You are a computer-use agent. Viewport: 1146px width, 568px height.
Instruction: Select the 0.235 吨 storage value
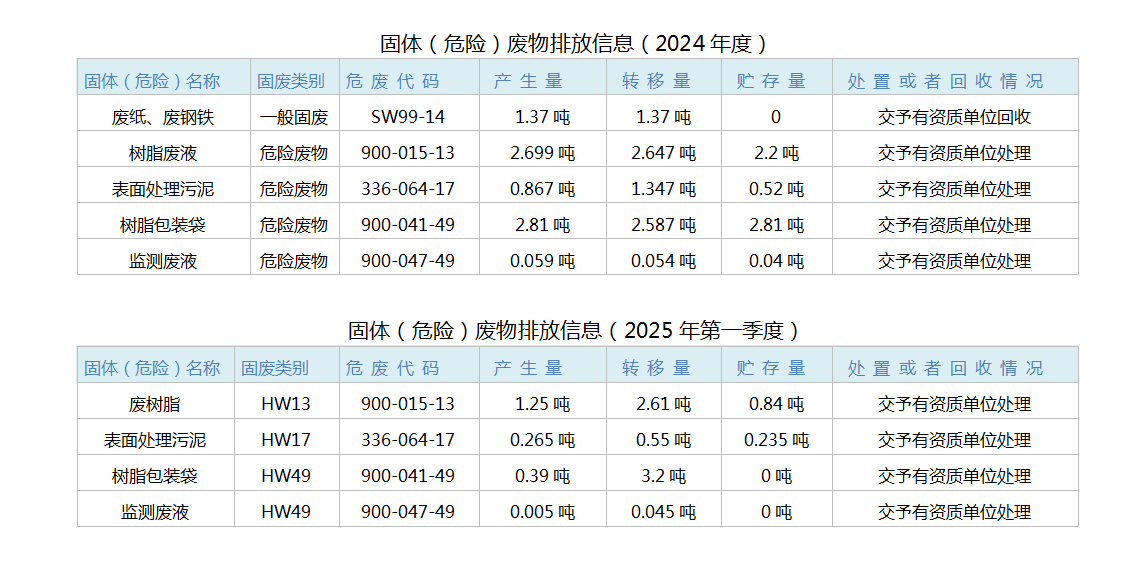point(776,440)
